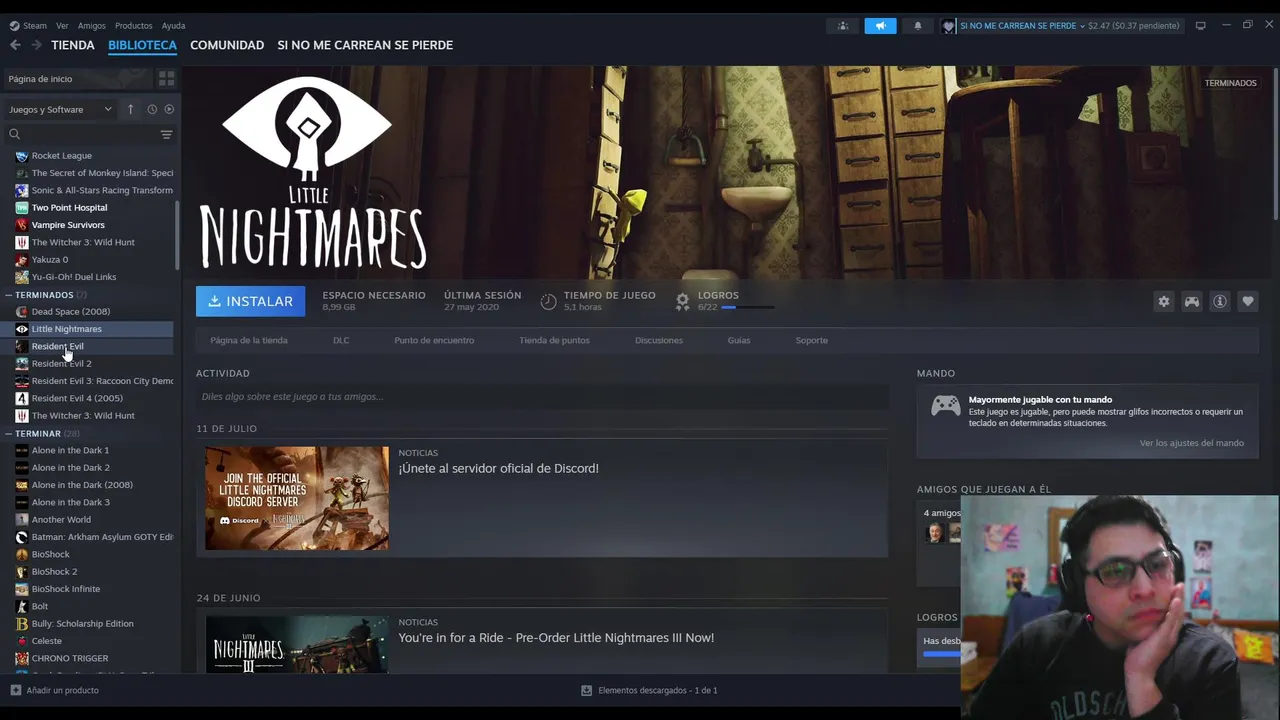1280x720 pixels.
Task: Select Resident Evil 2 in the list
Action: coord(61,364)
